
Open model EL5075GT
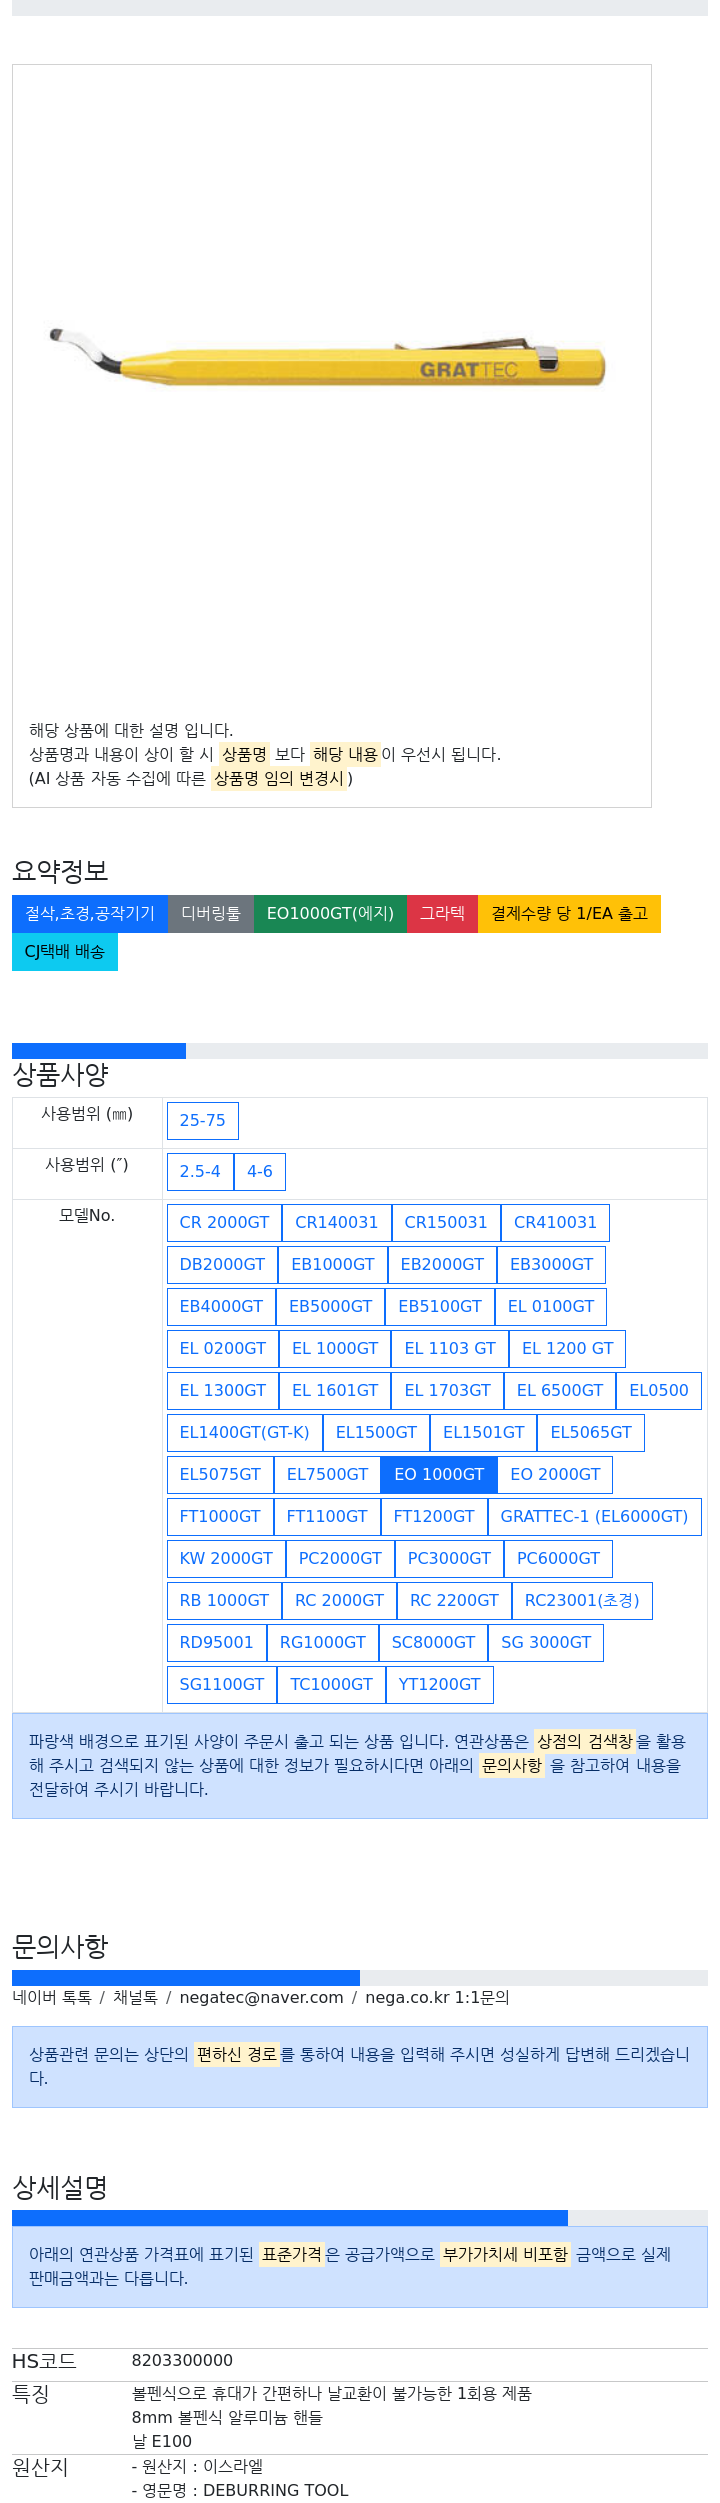tap(220, 1475)
